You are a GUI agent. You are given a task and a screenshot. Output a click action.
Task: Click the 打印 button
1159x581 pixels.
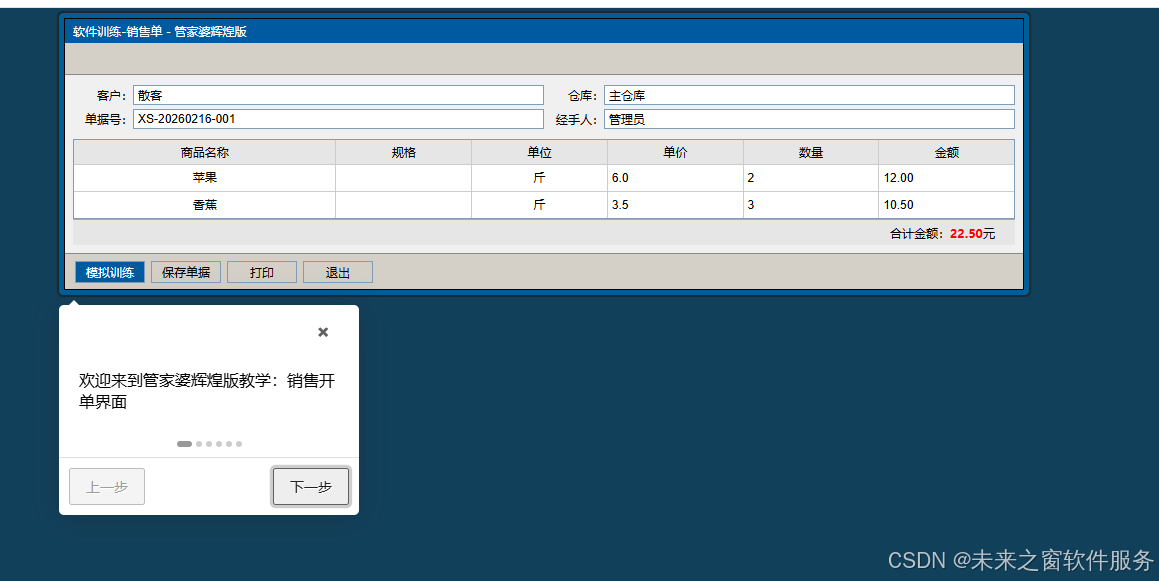tap(262, 272)
